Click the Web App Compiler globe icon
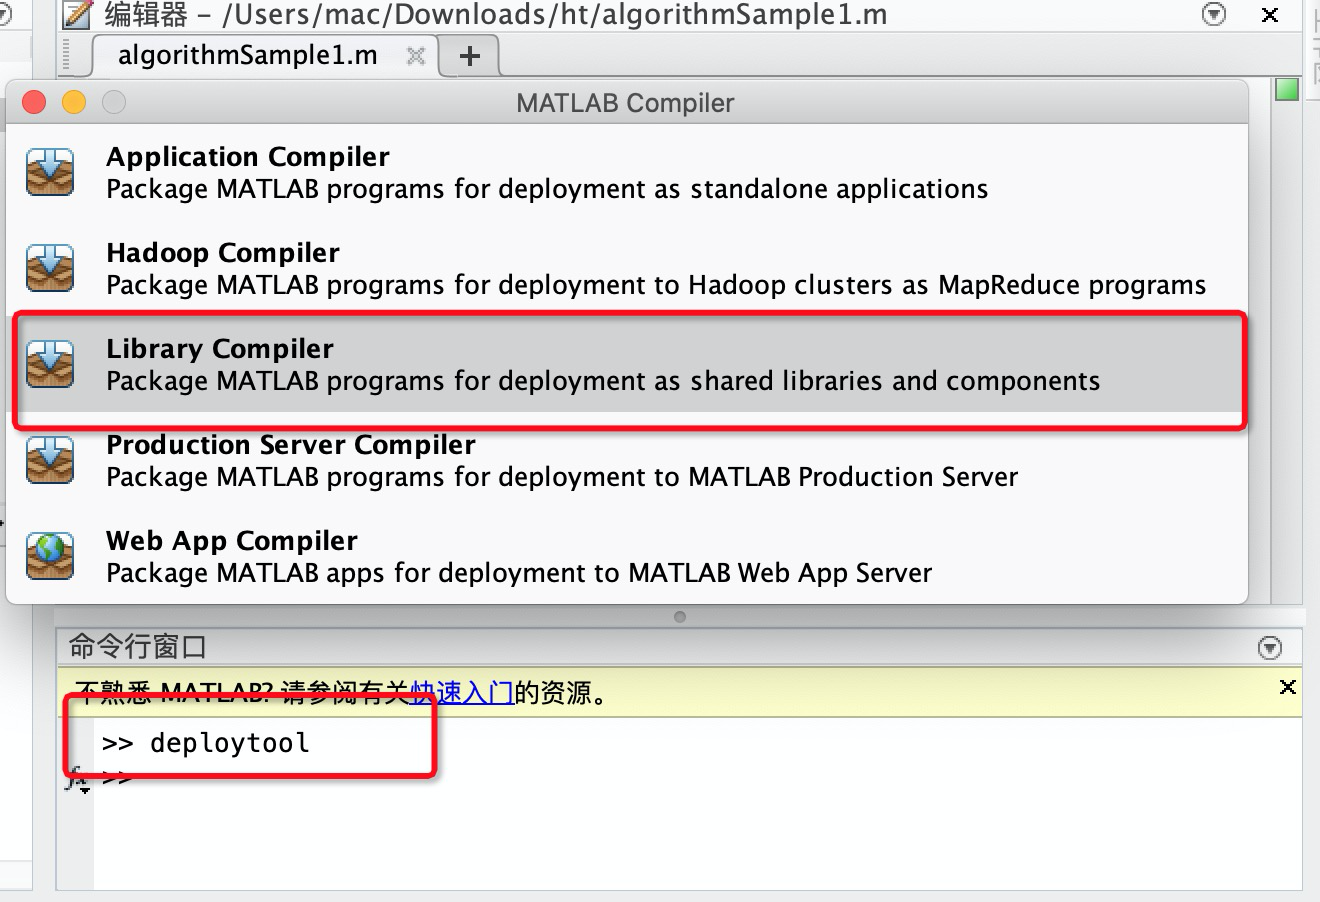Screen dimensions: 1320x902 click(50, 556)
